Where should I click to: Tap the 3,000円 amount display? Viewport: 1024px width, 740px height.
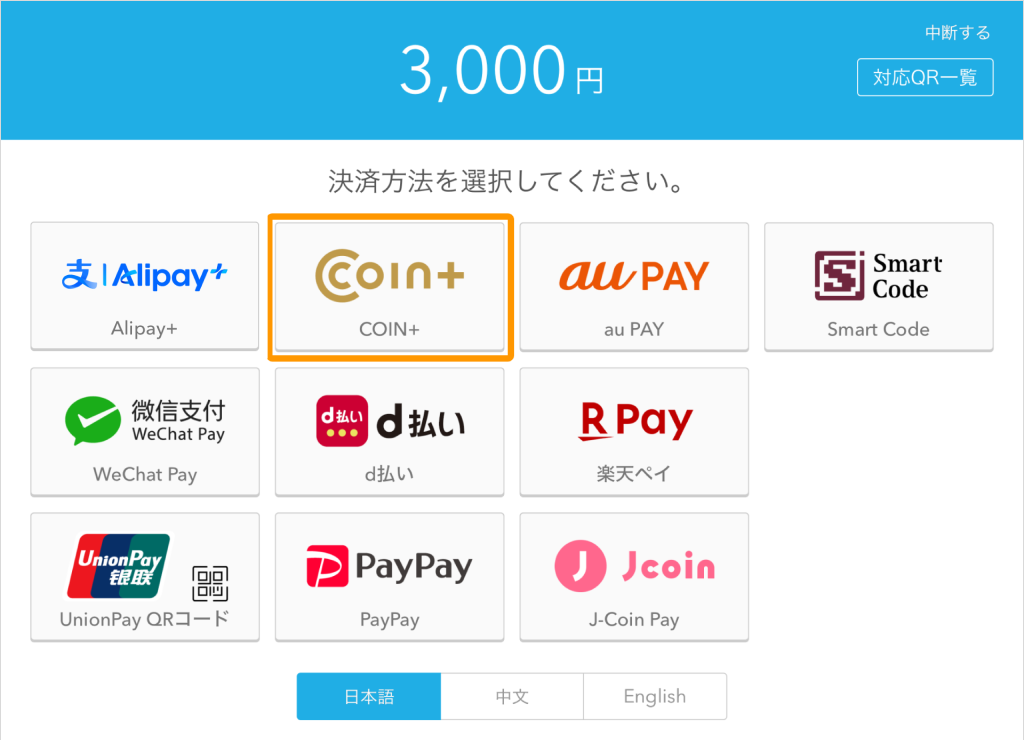(x=502, y=72)
